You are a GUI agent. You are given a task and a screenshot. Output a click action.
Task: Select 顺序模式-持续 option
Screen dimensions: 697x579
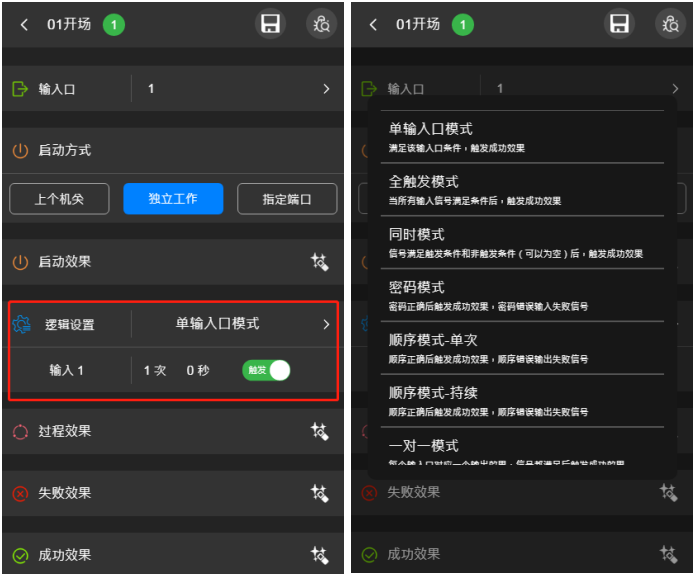point(522,401)
